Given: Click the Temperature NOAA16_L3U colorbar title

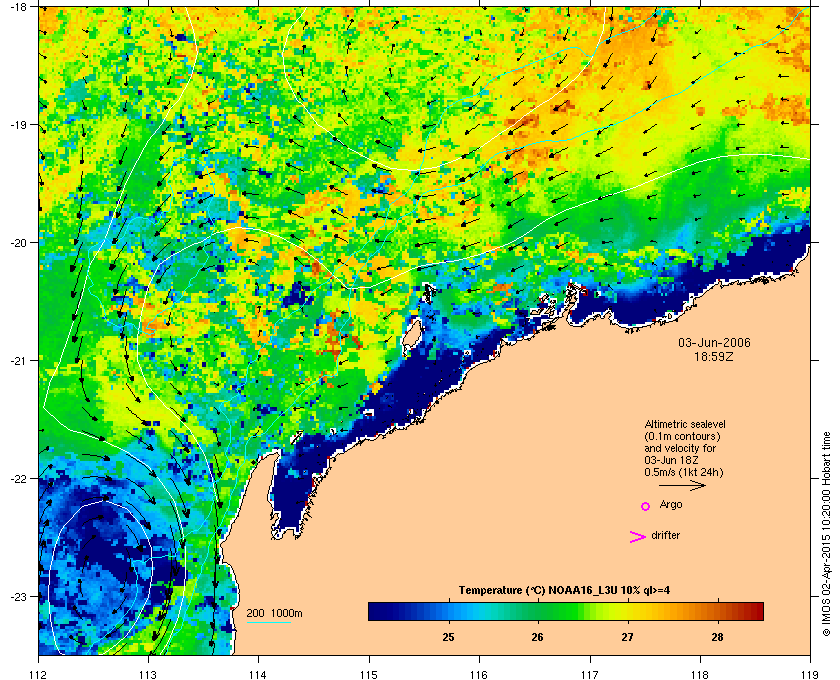Looking at the screenshot, I should pyautogui.click(x=564, y=591).
